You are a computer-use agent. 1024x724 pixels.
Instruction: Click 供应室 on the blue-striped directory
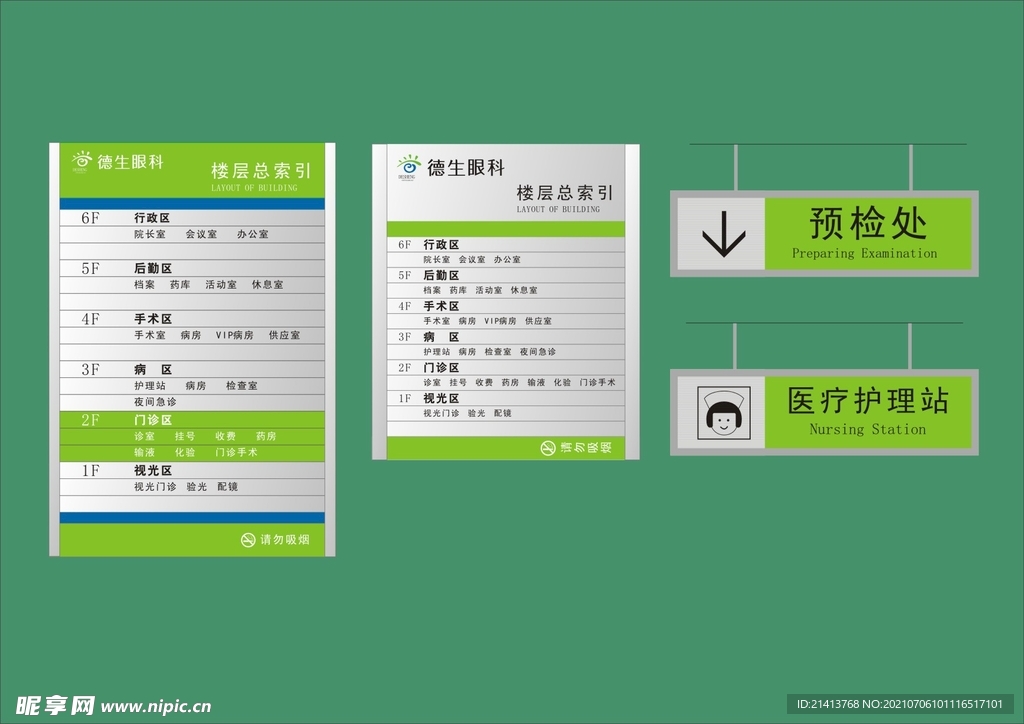click(285, 336)
